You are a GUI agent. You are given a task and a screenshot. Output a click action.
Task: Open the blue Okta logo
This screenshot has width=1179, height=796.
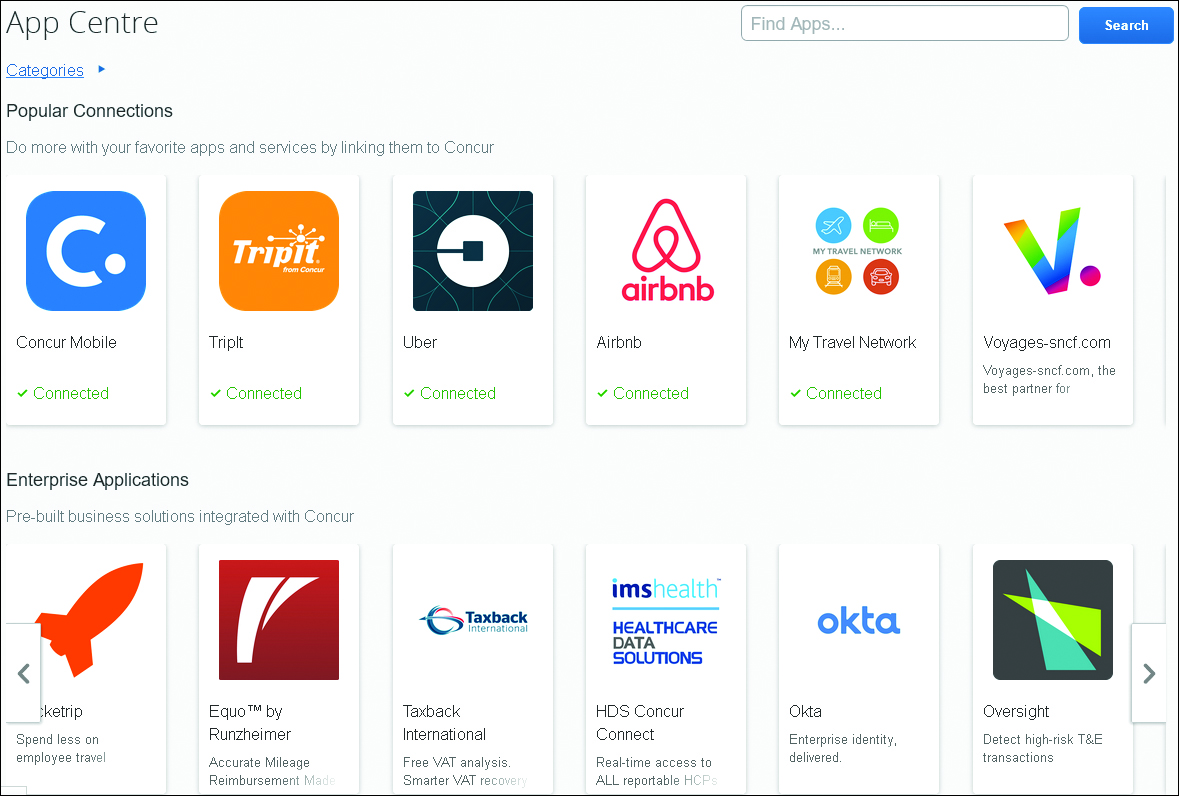859,622
